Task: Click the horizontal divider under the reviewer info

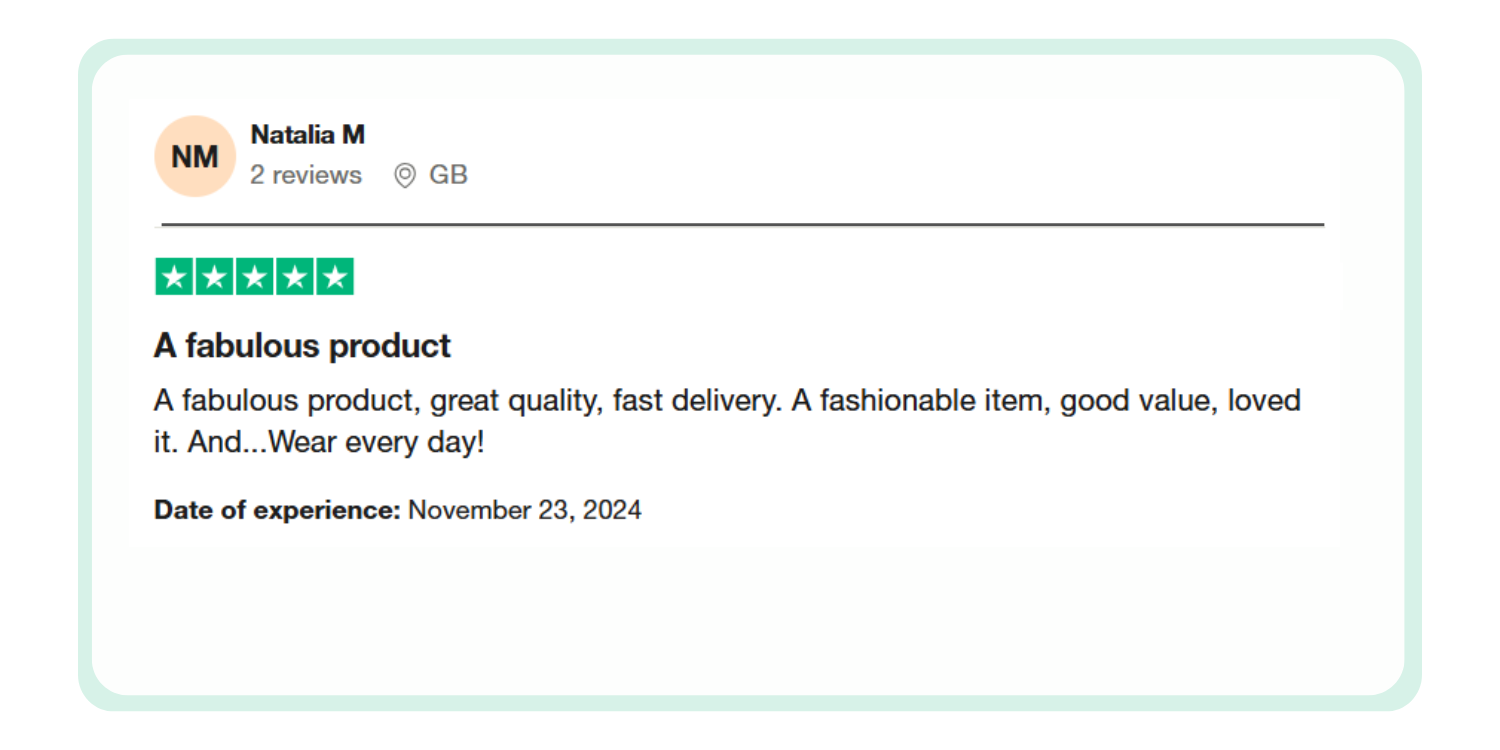Action: (x=742, y=225)
